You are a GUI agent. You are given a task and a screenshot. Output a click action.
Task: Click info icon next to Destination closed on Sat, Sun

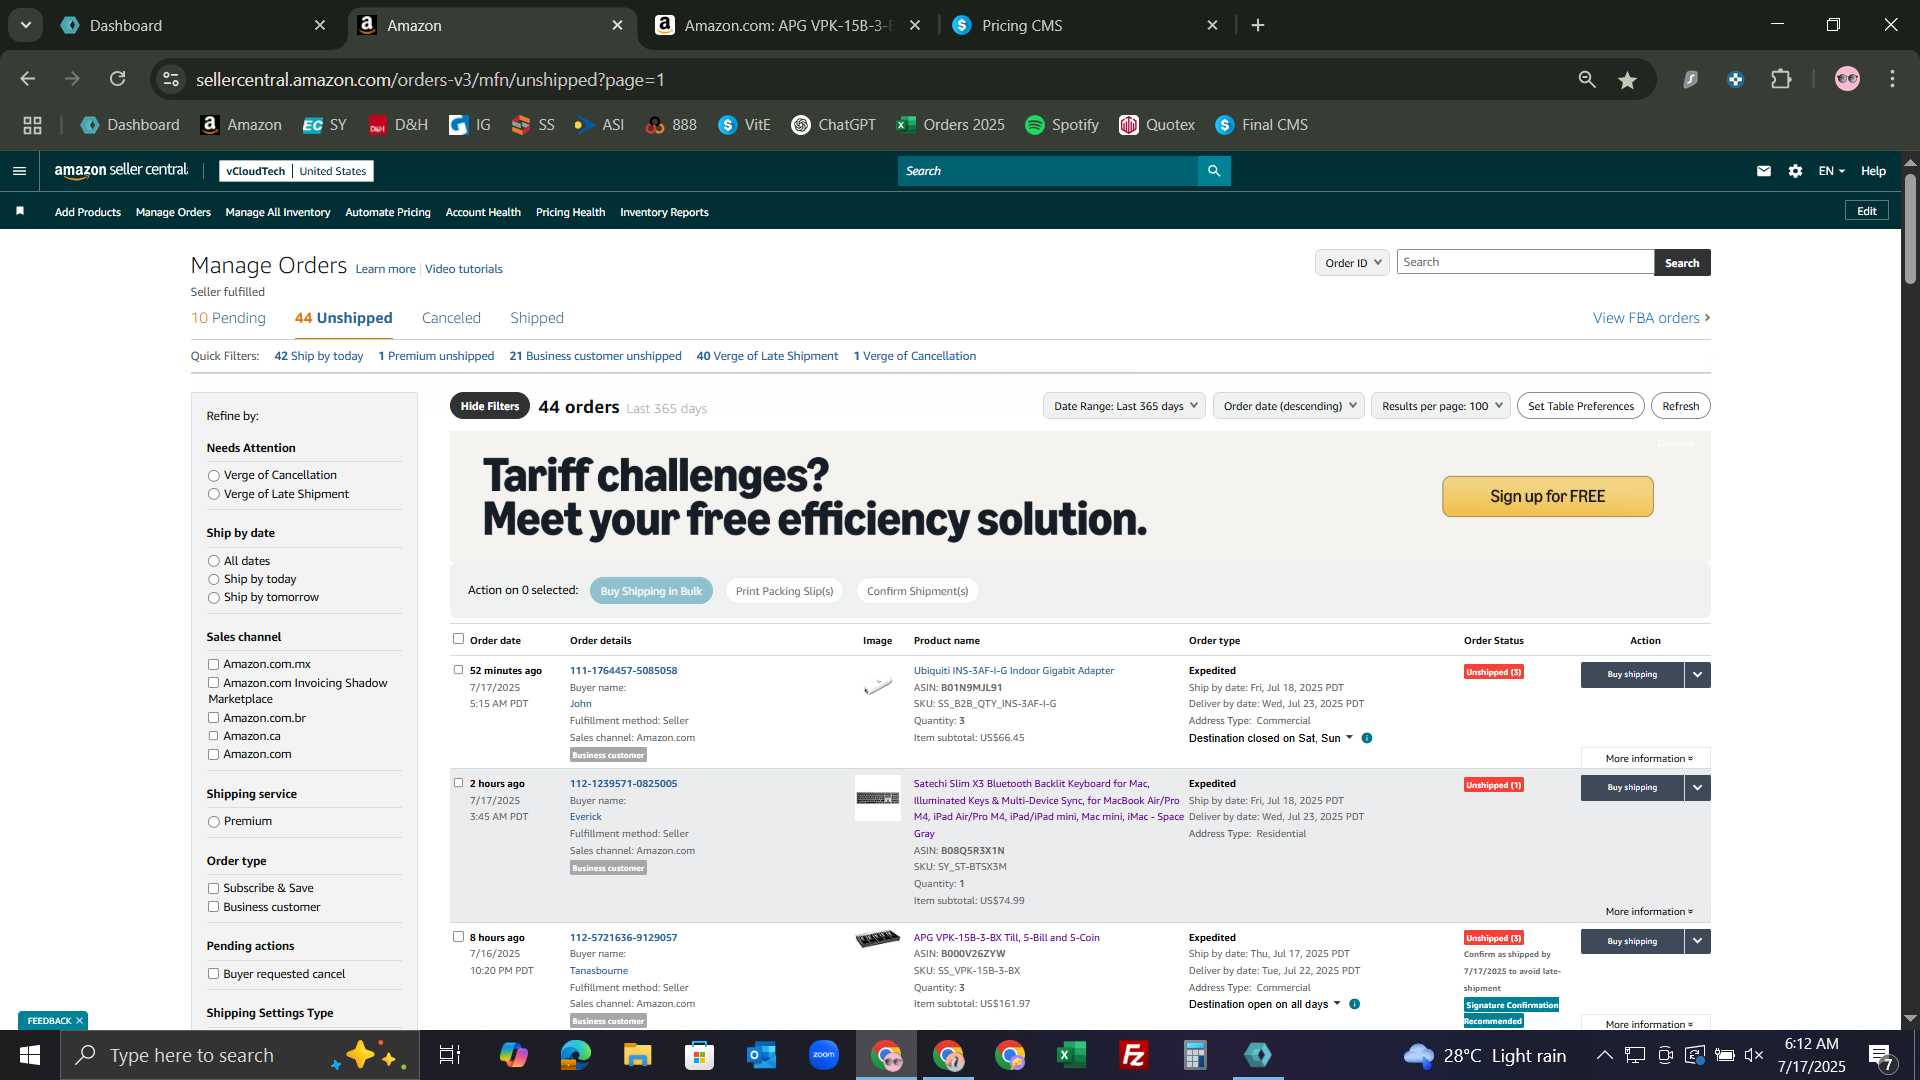(1367, 738)
